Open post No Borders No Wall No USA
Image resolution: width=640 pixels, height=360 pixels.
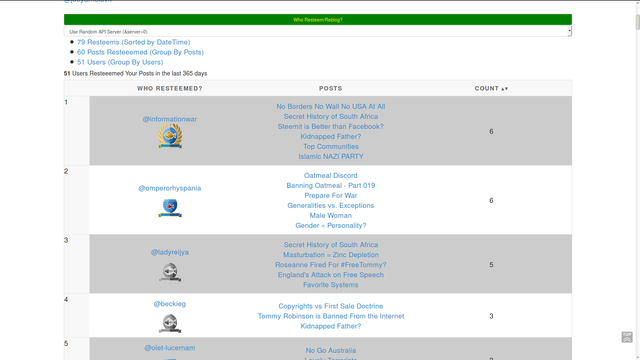coord(331,107)
